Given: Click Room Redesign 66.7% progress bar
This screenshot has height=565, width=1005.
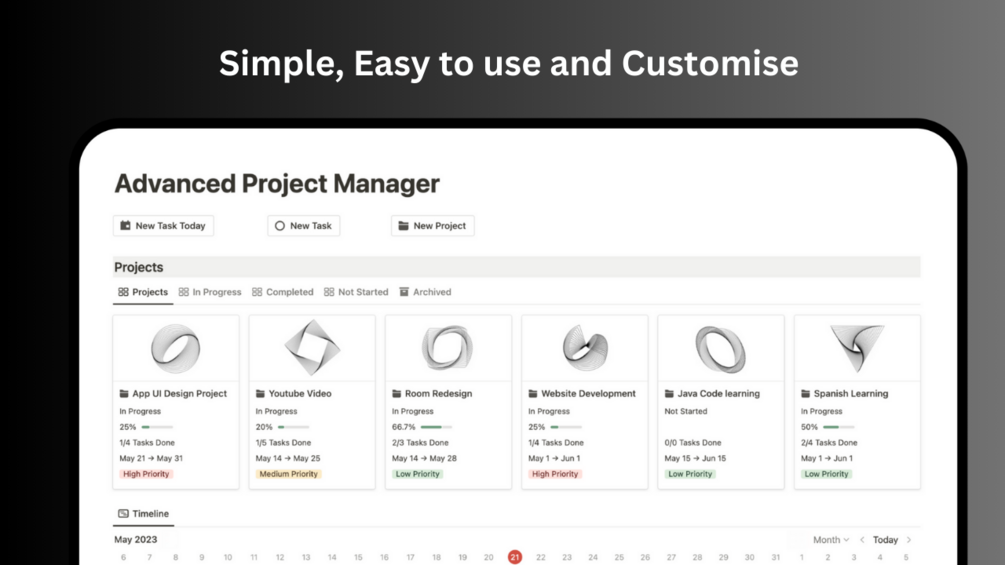Looking at the screenshot, I should point(436,427).
